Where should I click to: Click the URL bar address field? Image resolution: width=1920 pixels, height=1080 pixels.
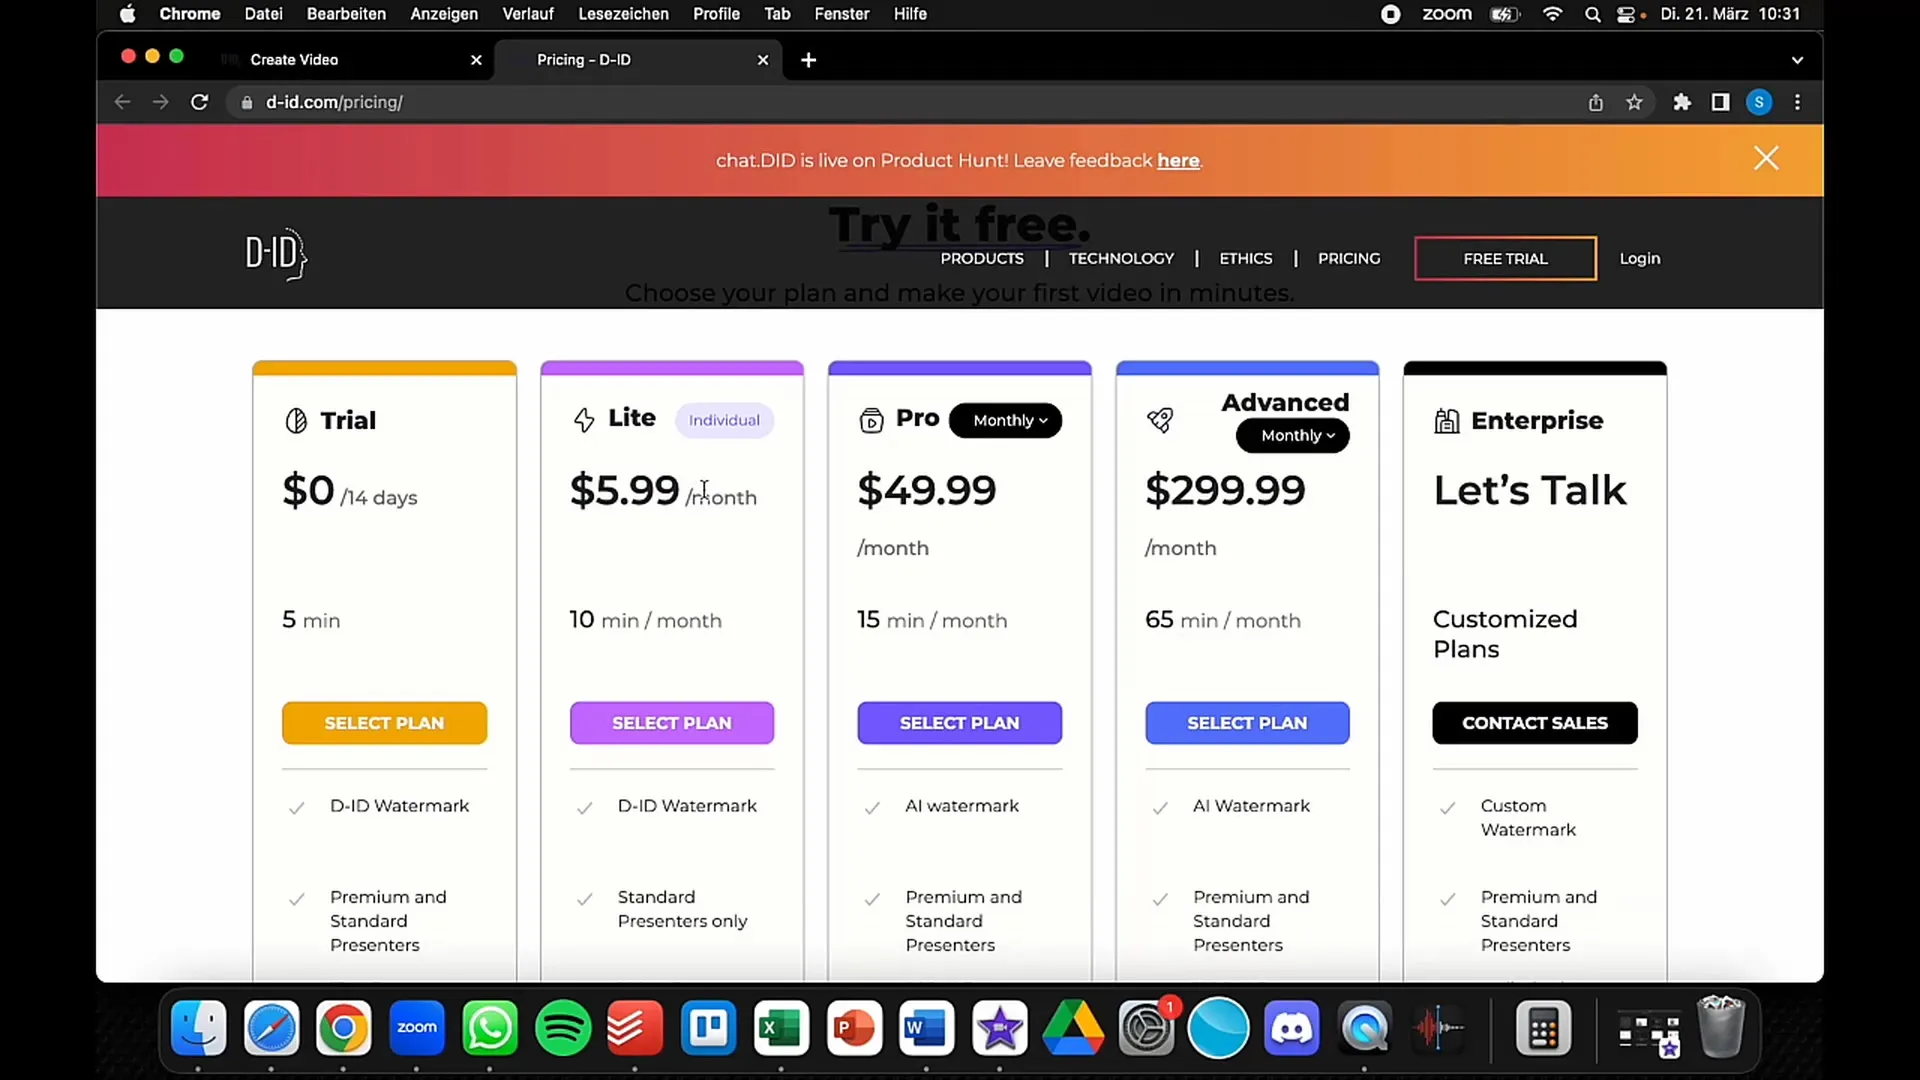coord(335,102)
